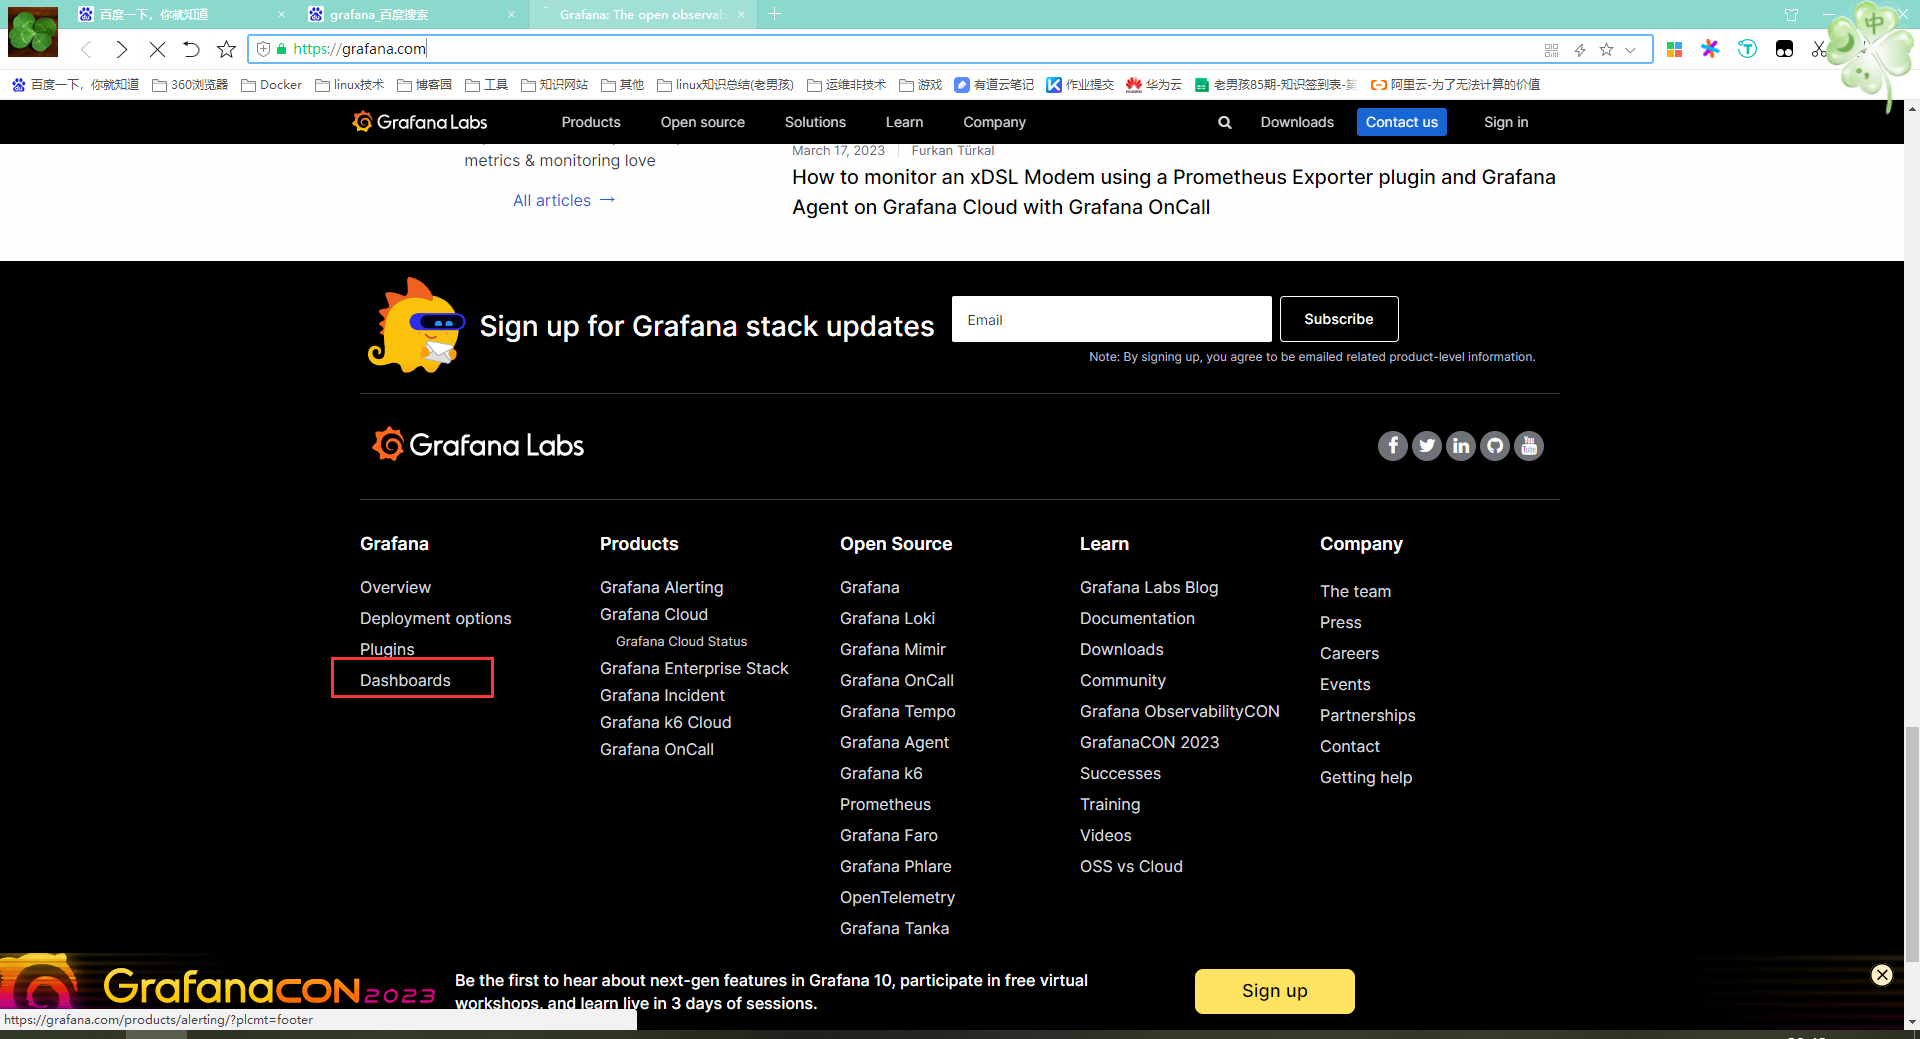The height and width of the screenshot is (1039, 1920).
Task: Open the Docker bookmark folder
Action: (x=271, y=85)
